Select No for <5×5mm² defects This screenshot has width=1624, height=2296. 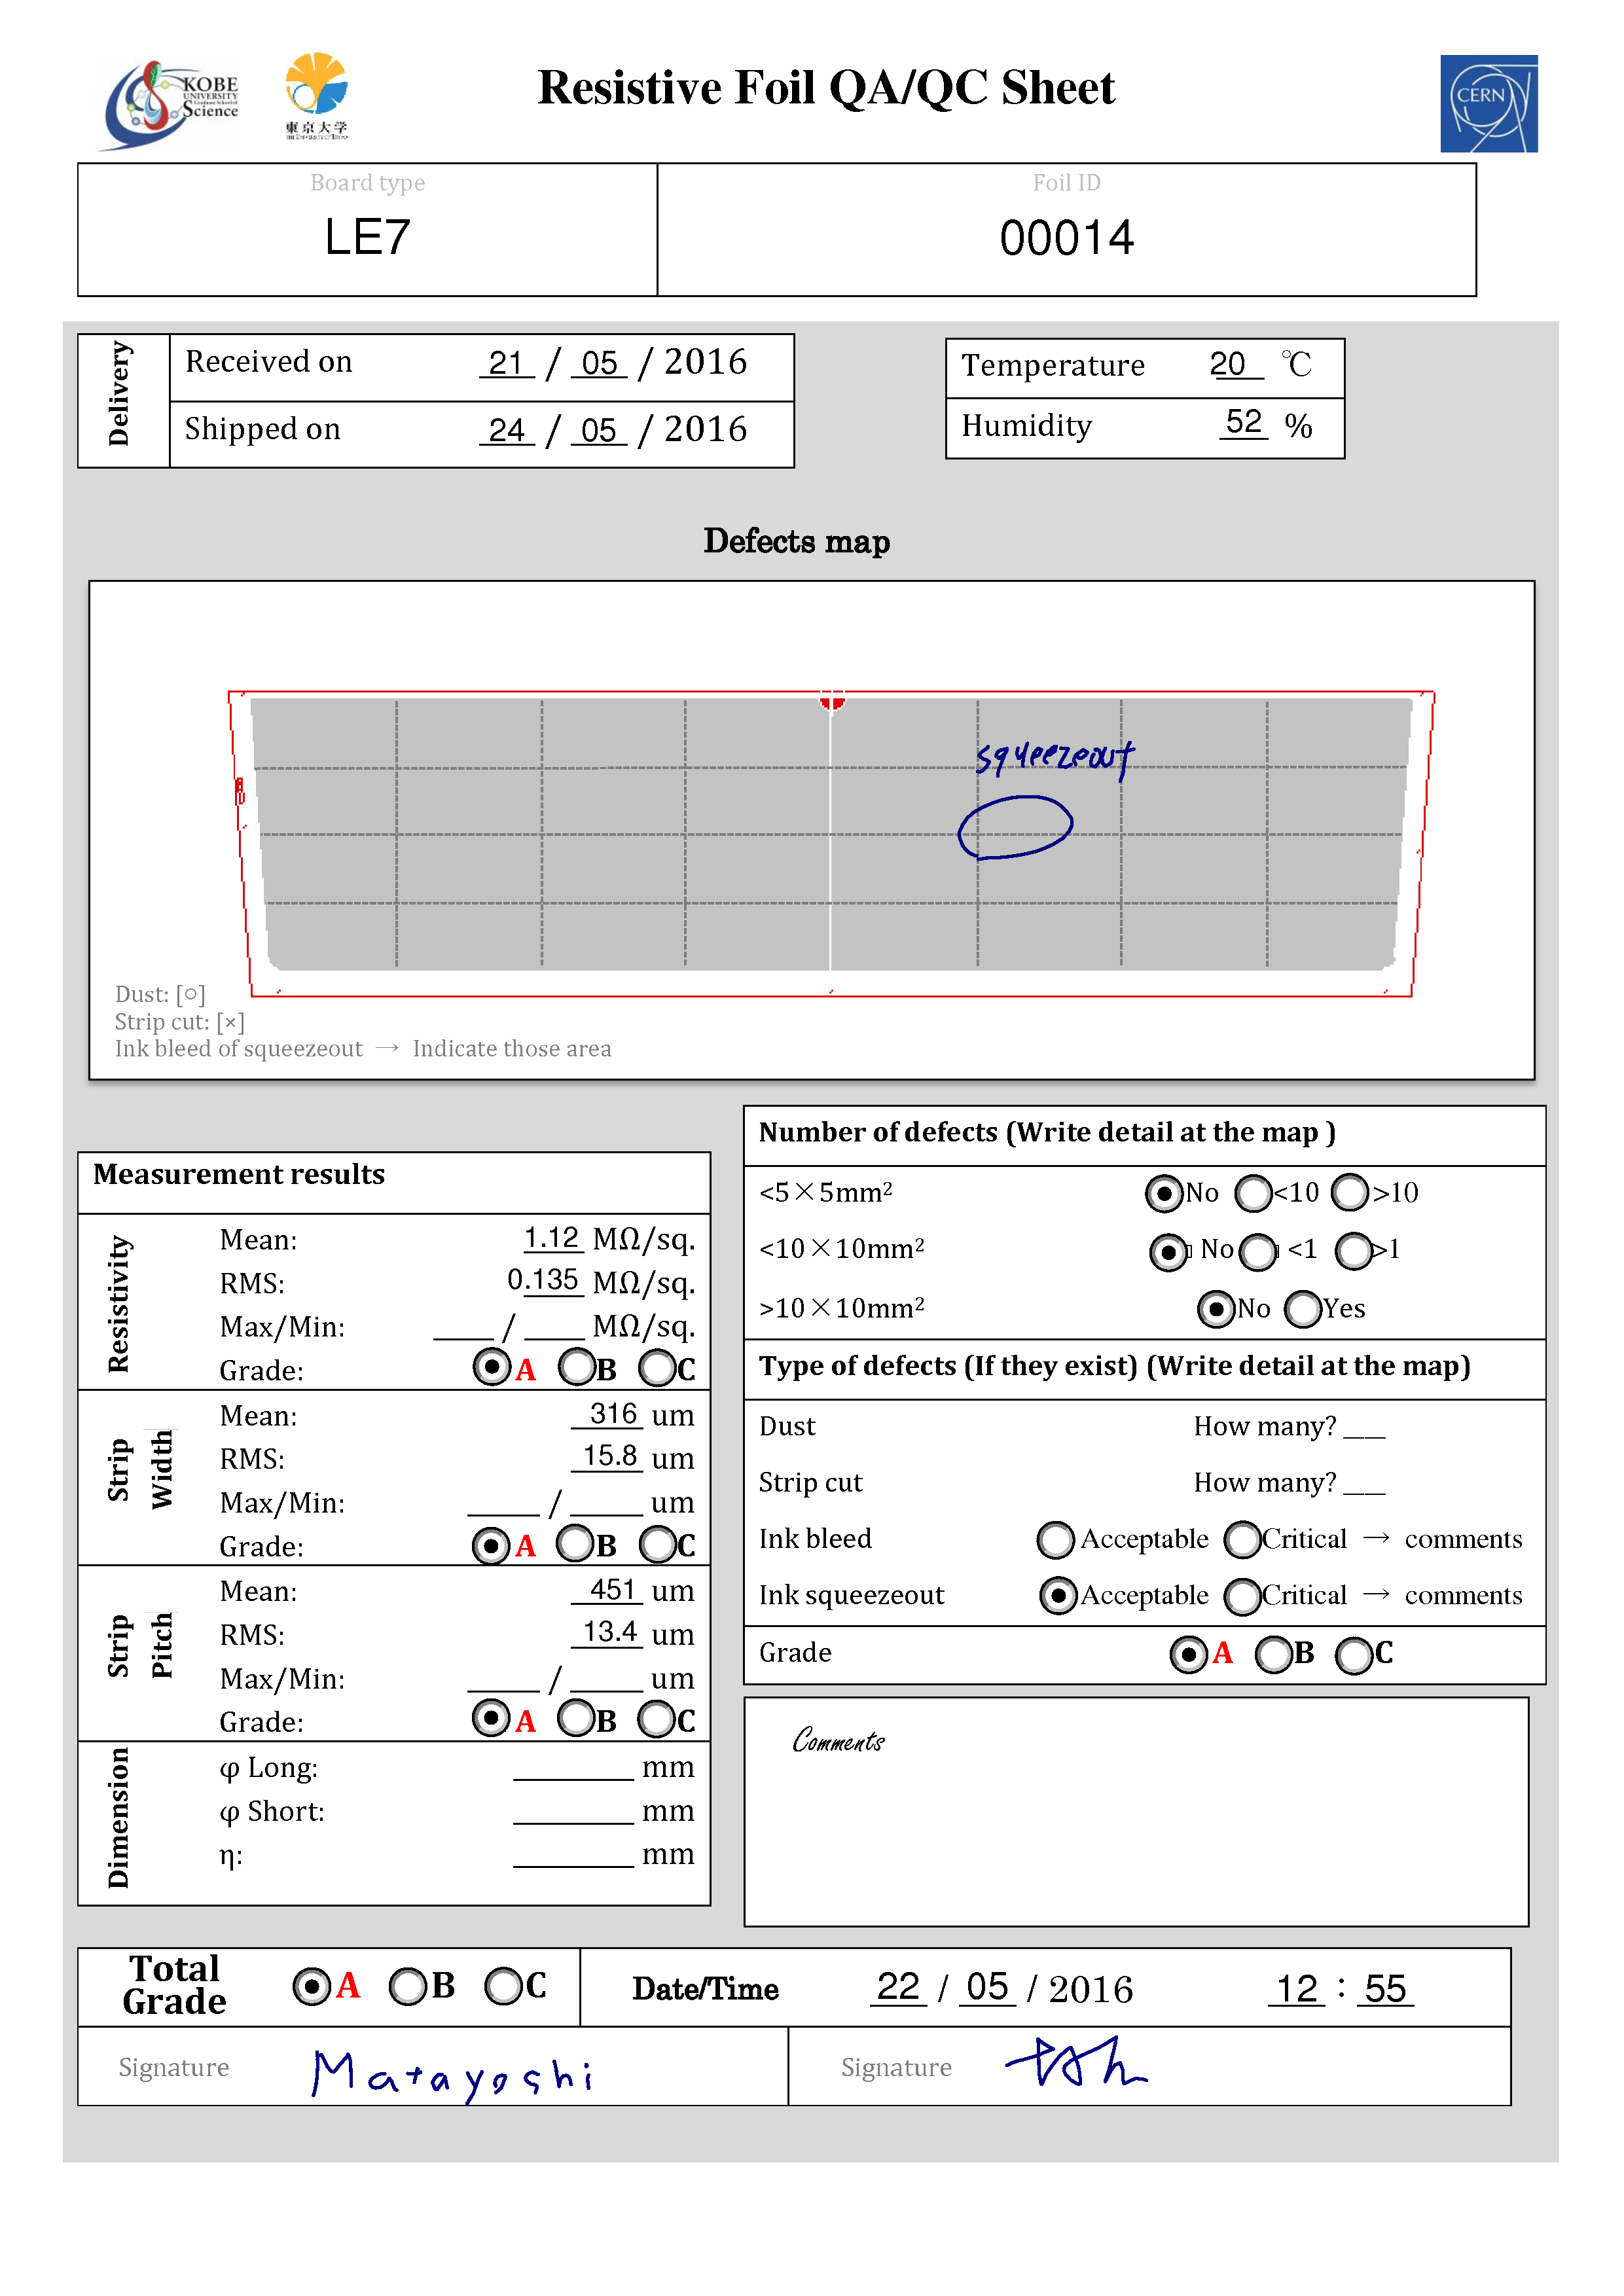(x=1164, y=1193)
